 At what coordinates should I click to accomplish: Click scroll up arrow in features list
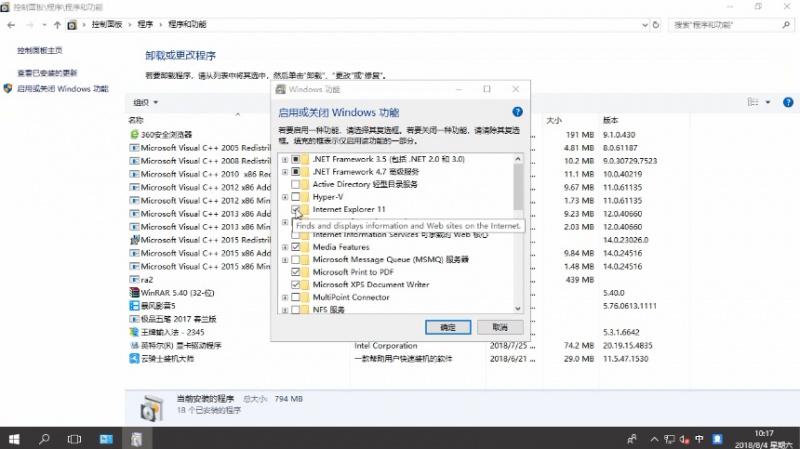[x=518, y=159]
